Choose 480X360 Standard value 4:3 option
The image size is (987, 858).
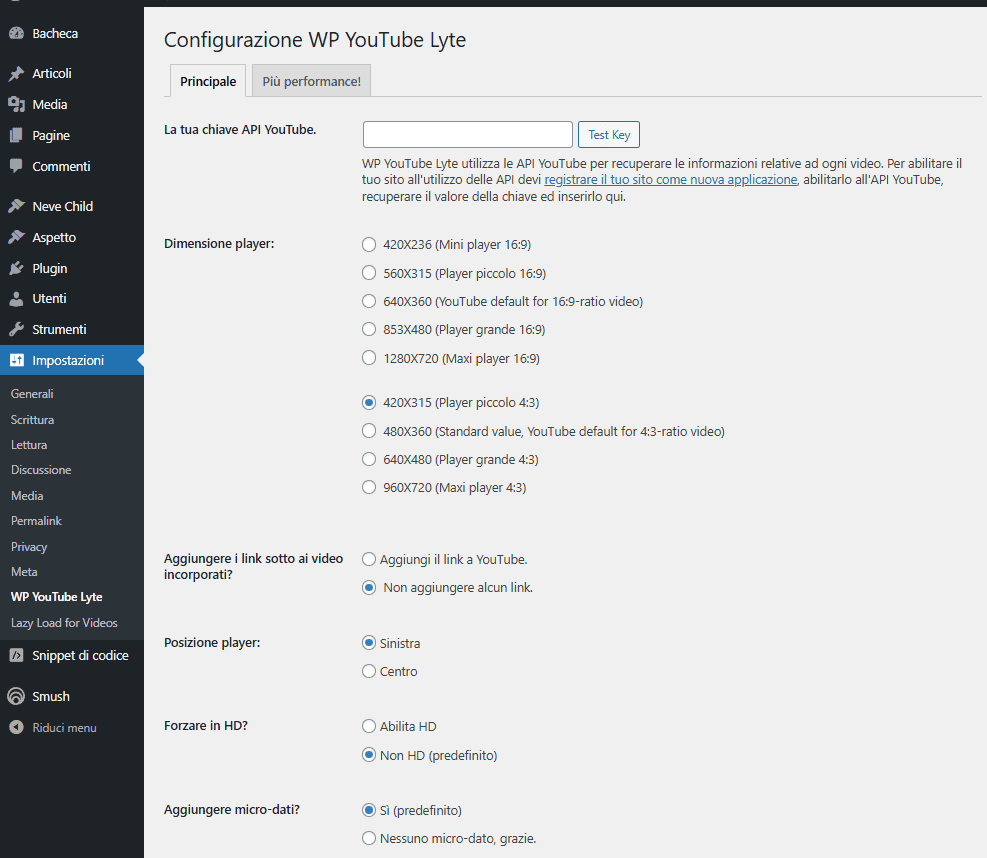[x=369, y=431]
